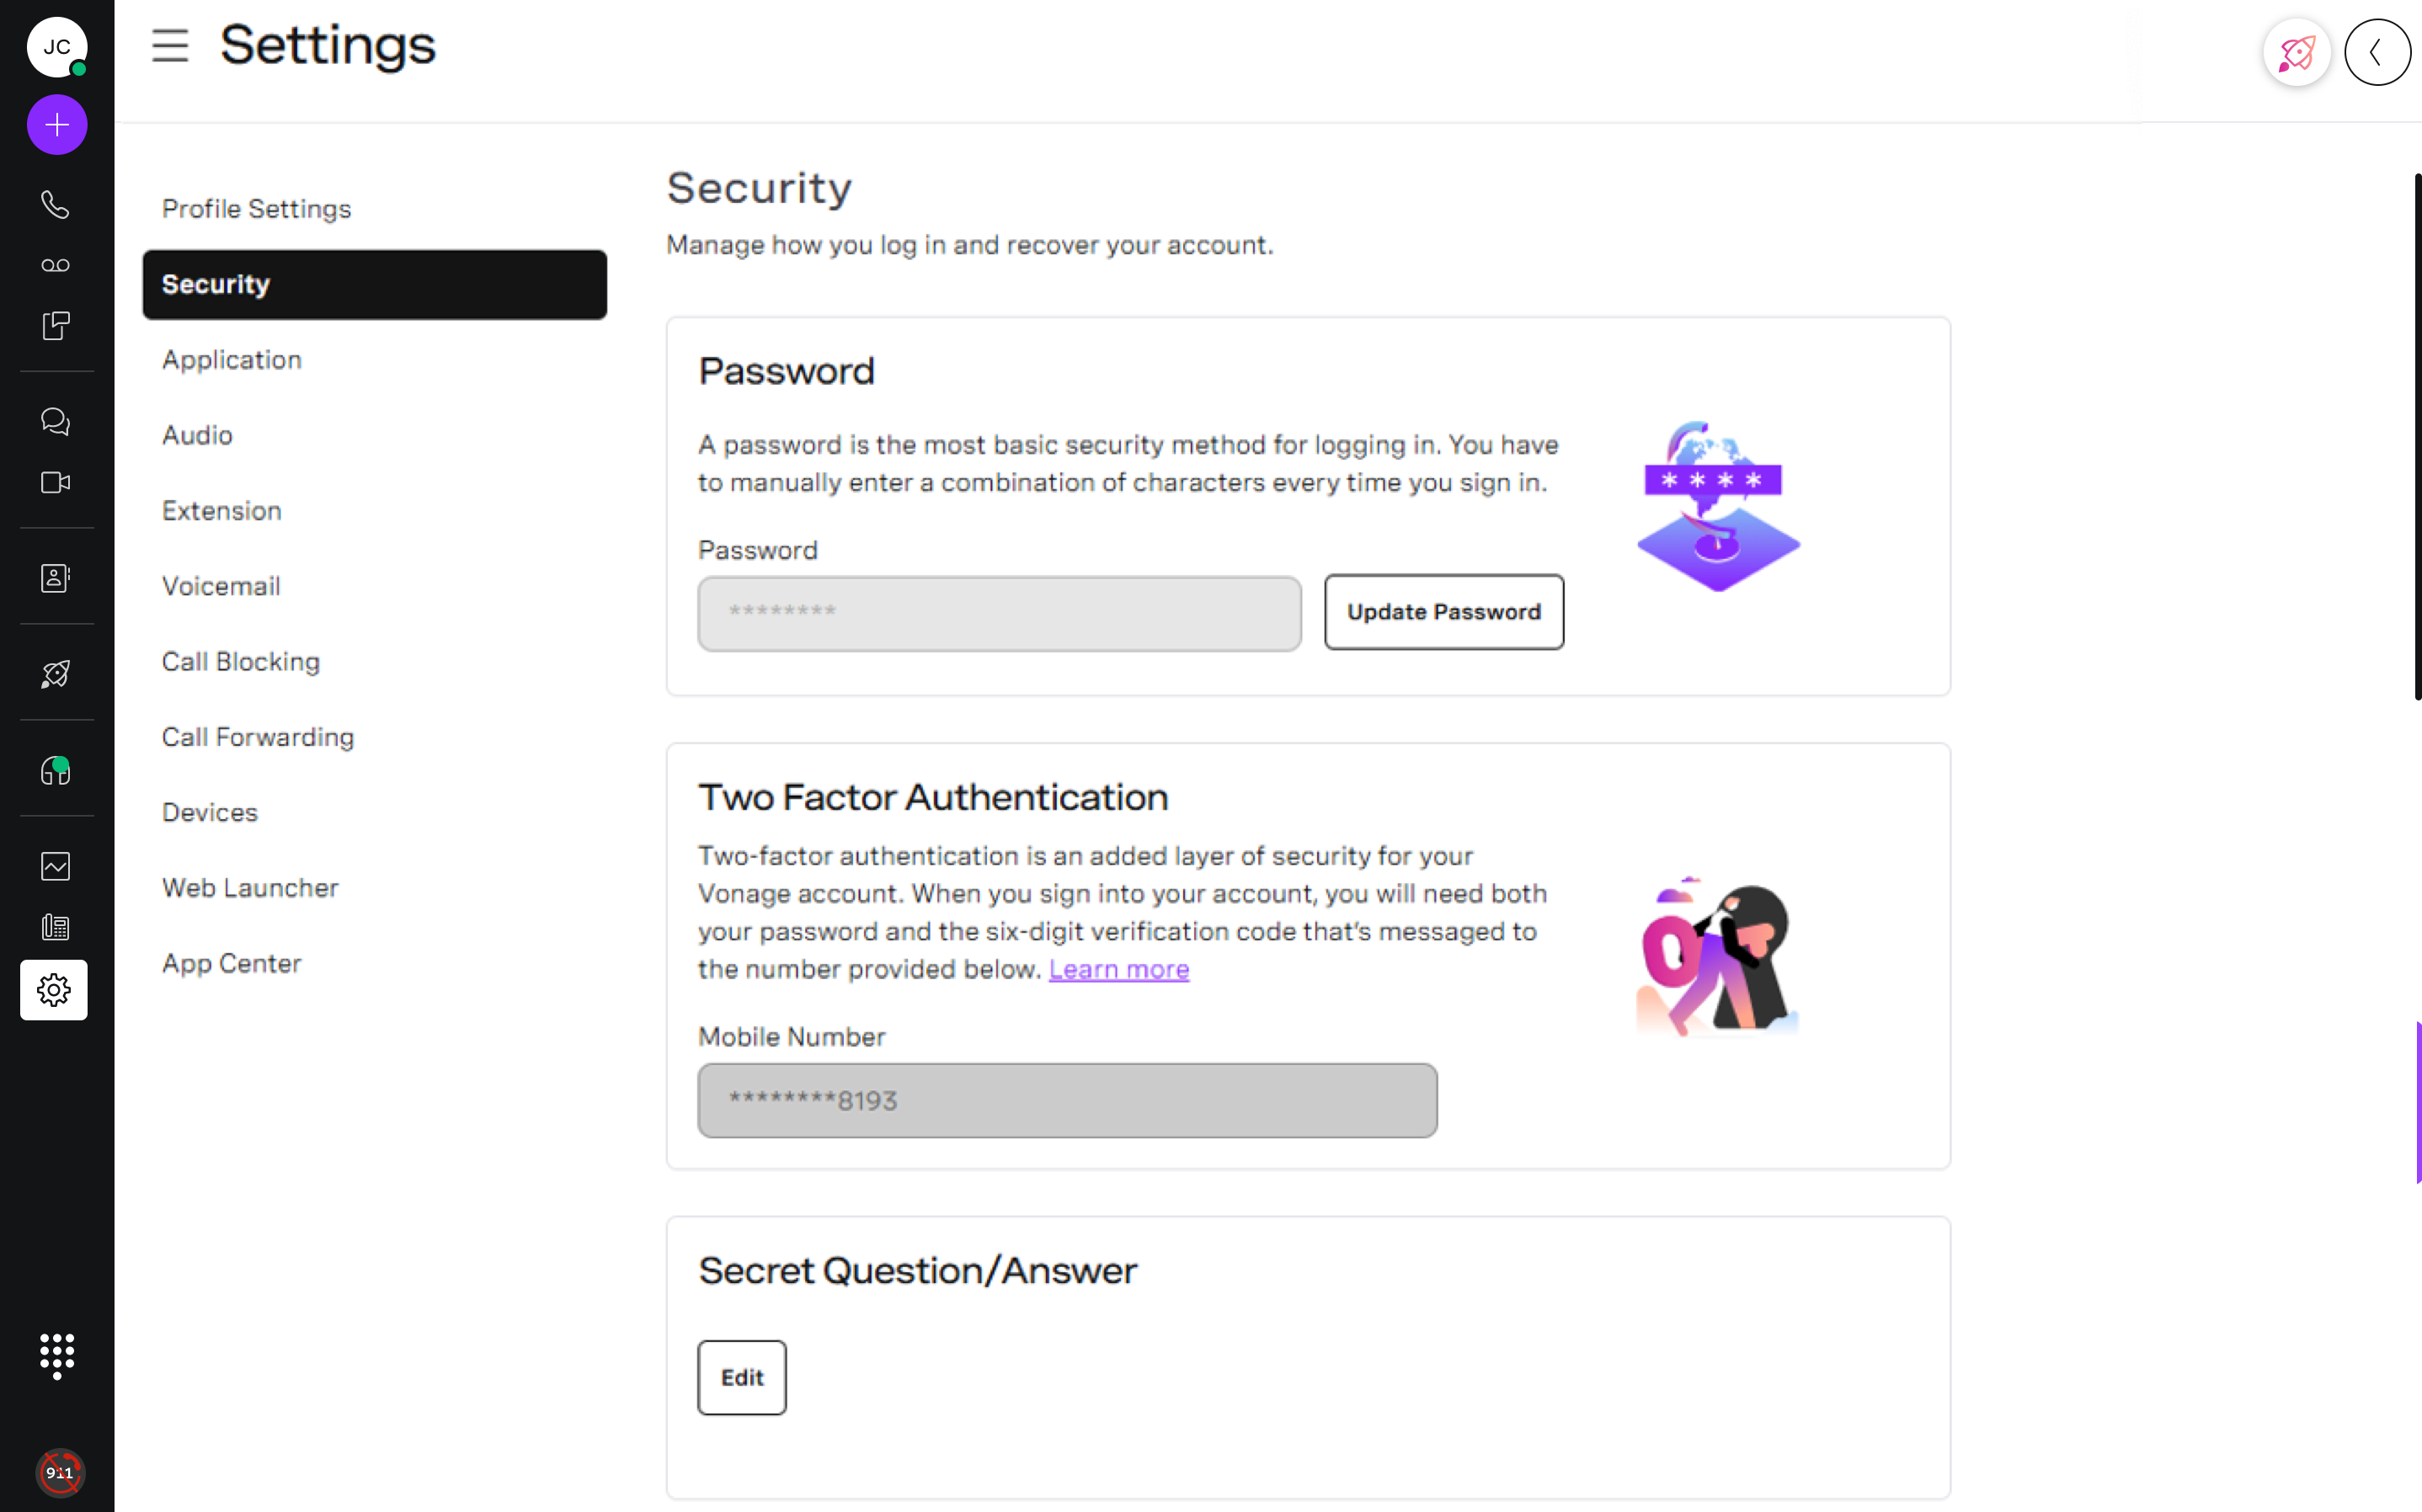Edit the Secret Question/Answer
The image size is (2422, 1512).
coord(742,1377)
